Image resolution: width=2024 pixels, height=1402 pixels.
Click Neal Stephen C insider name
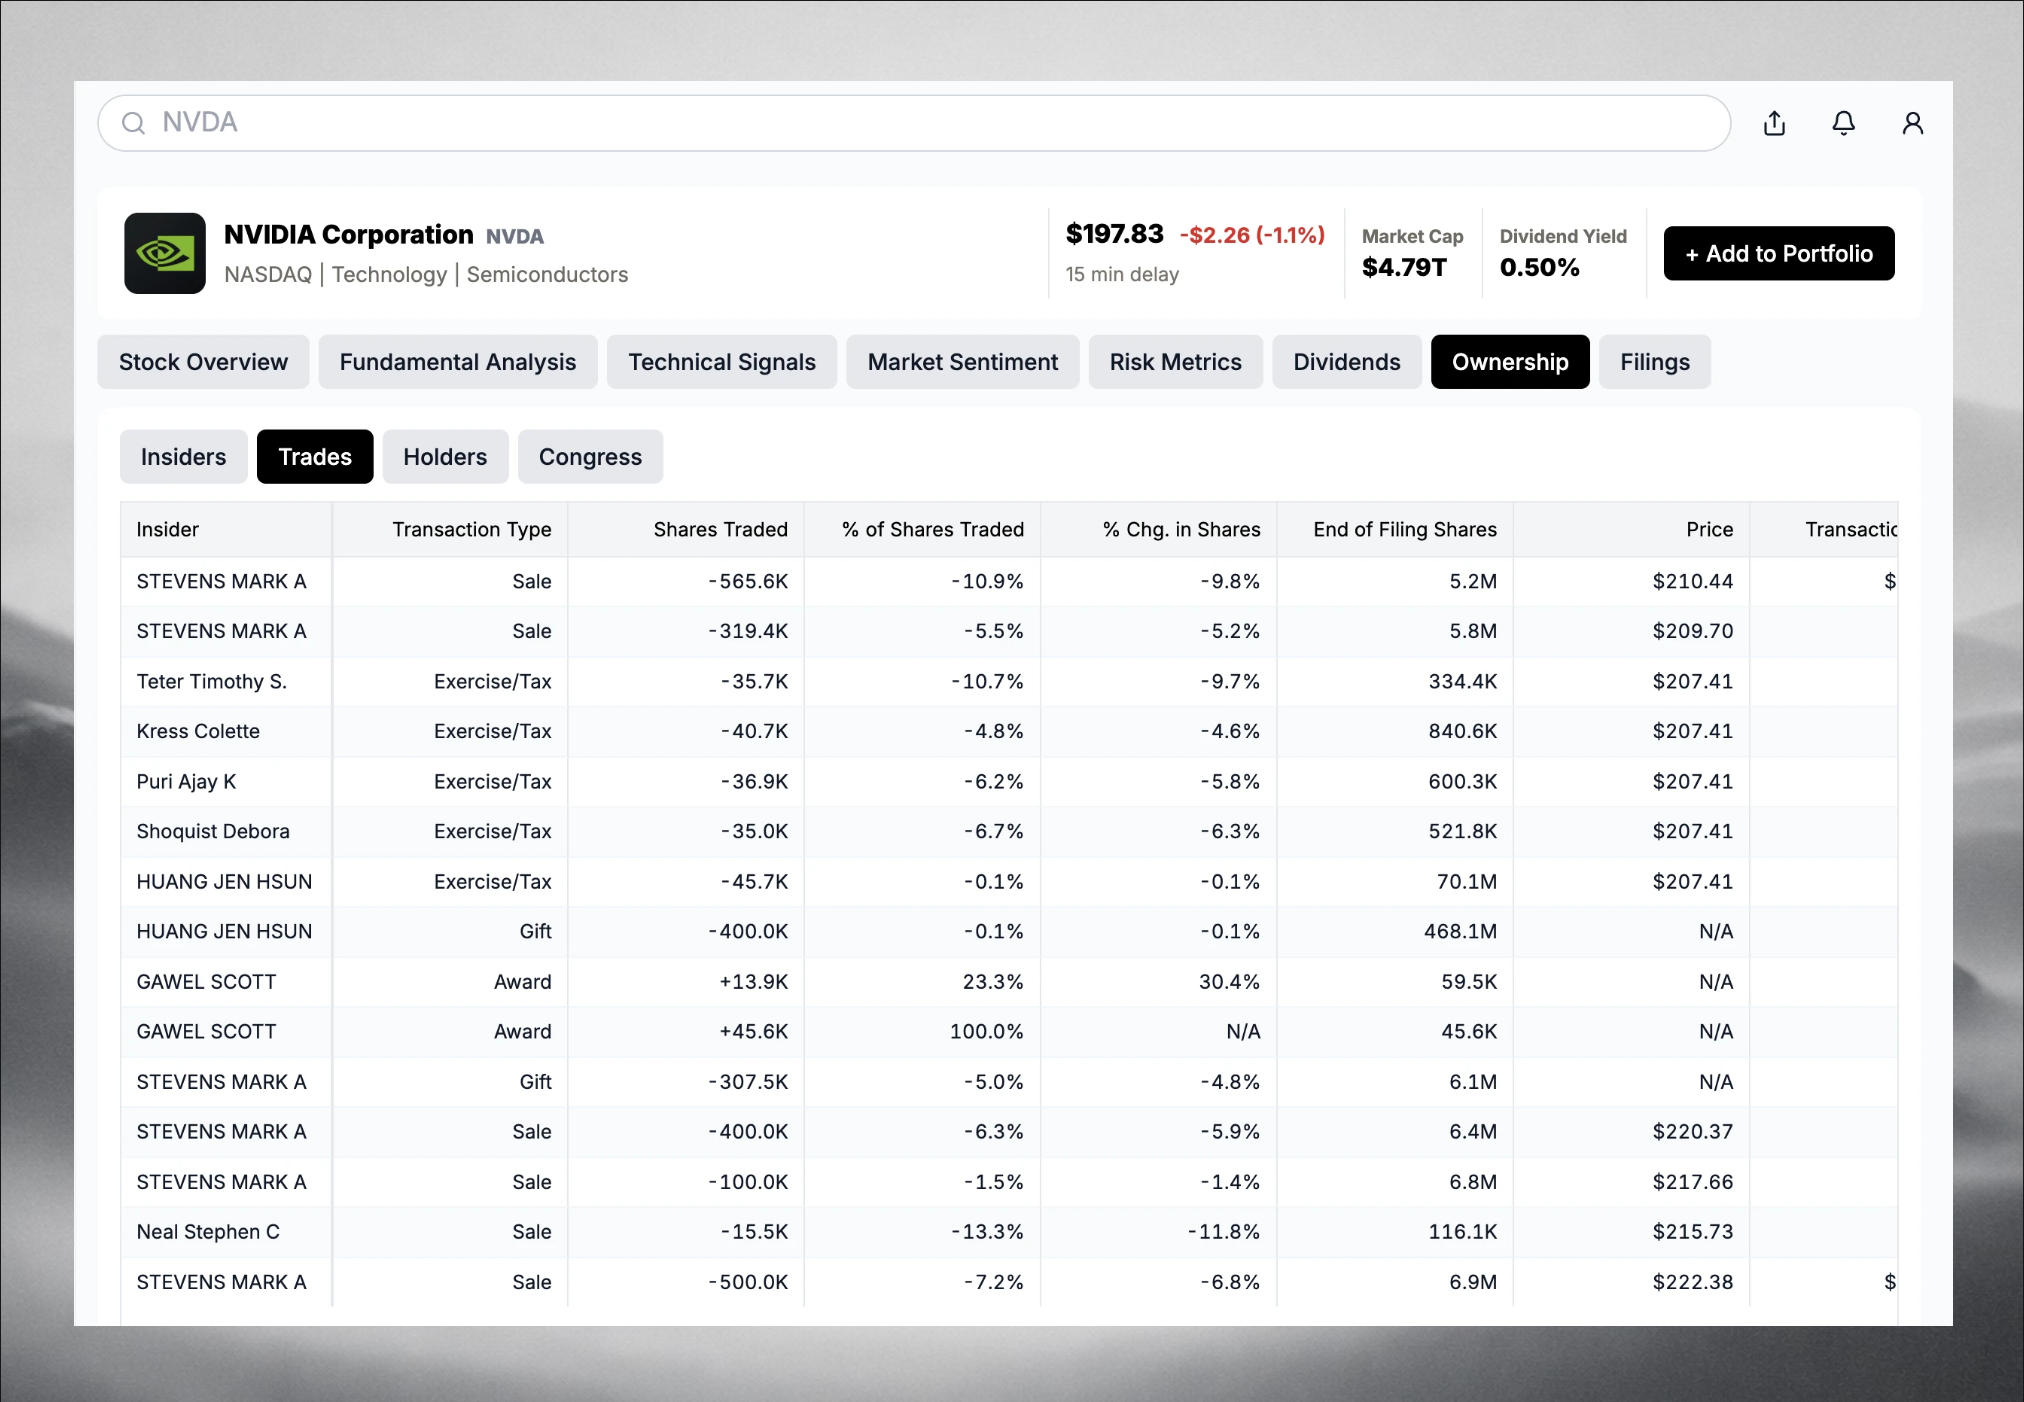pos(208,1232)
